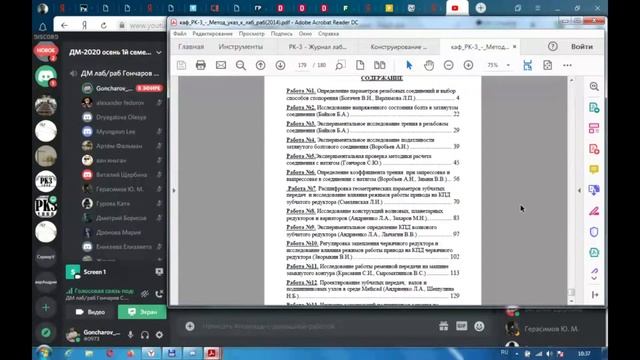This screenshot has width=640, height=360.
Task: Open the Редактирование menu
Action: pyautogui.click(x=212, y=34)
